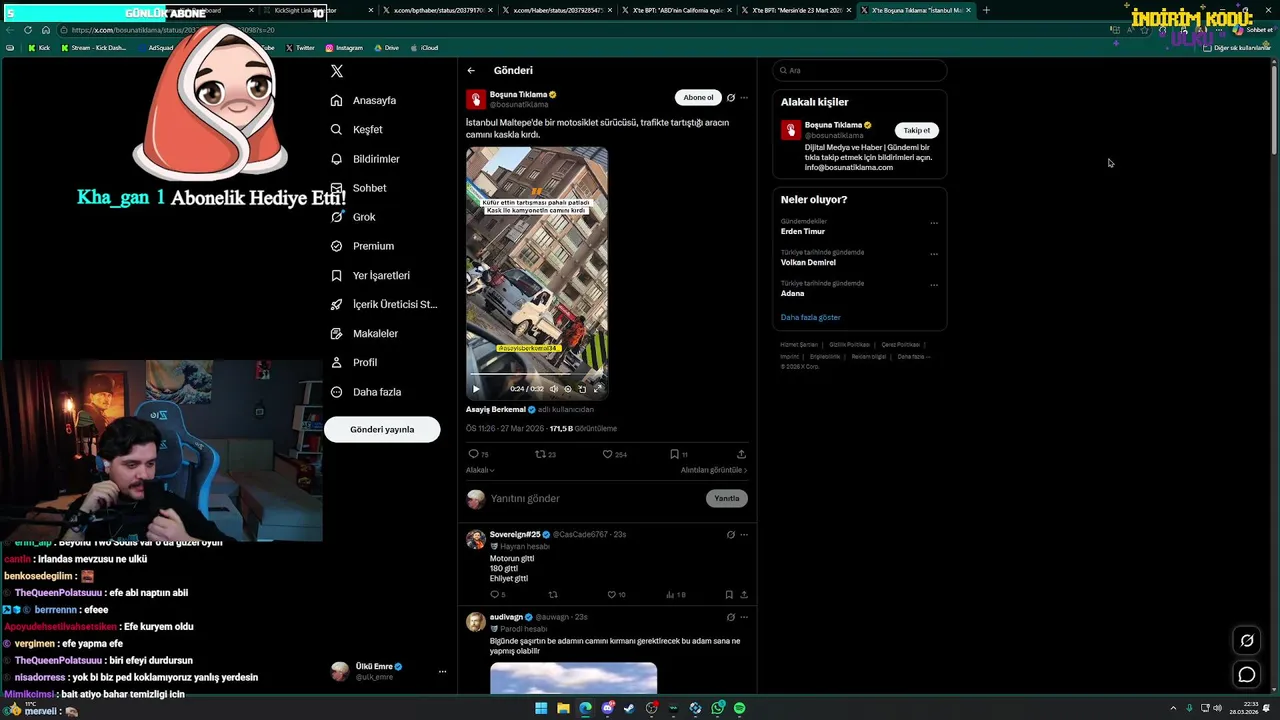Viewport: 1280px width, 720px height.
Task: Click Gönderi yayınla button
Action: pos(382,429)
